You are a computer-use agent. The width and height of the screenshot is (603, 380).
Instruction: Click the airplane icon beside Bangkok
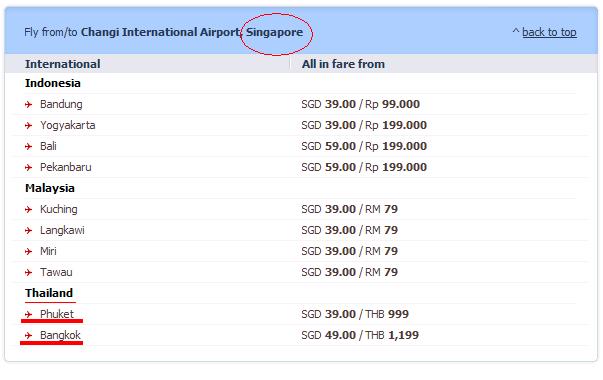pos(28,335)
